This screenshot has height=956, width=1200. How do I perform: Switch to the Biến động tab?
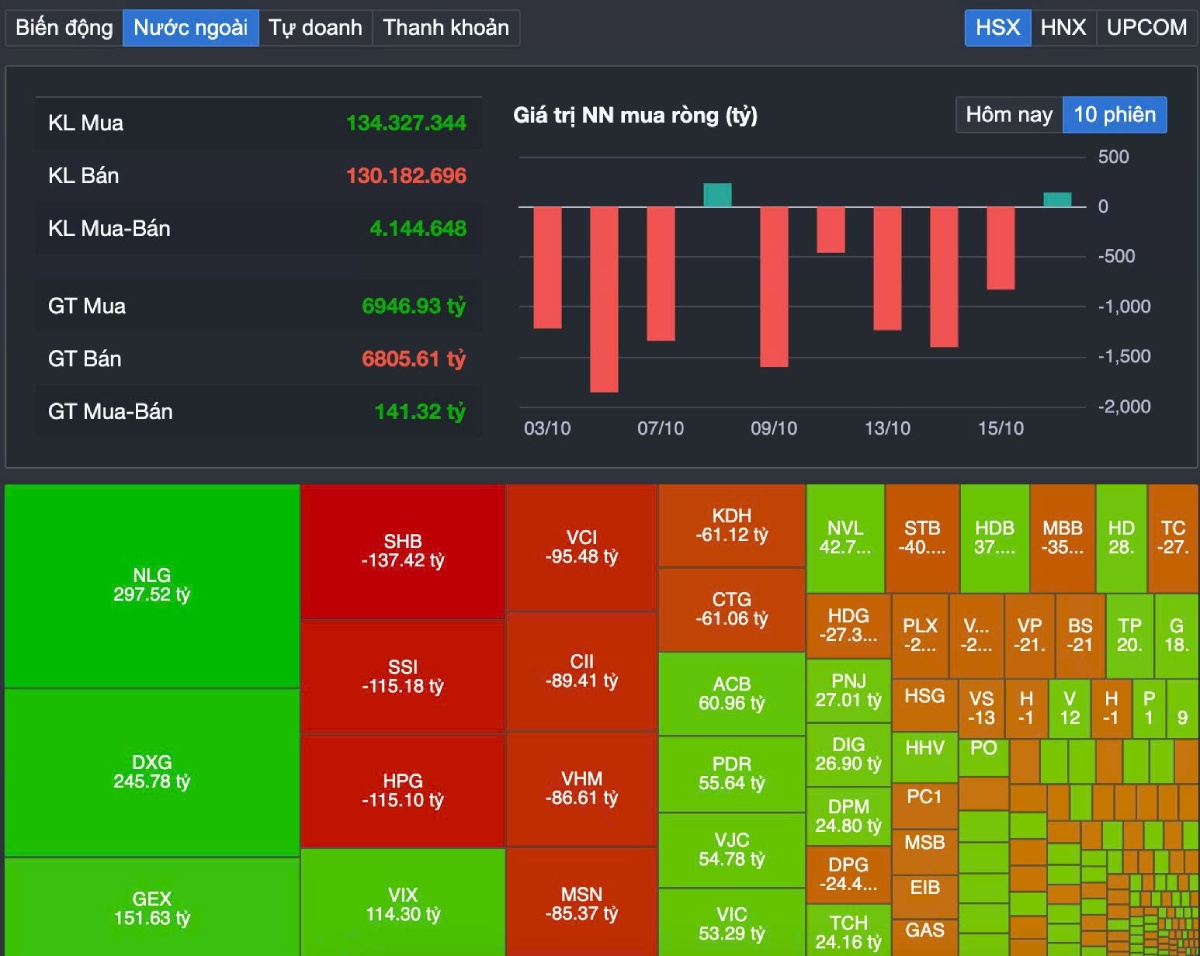[64, 27]
